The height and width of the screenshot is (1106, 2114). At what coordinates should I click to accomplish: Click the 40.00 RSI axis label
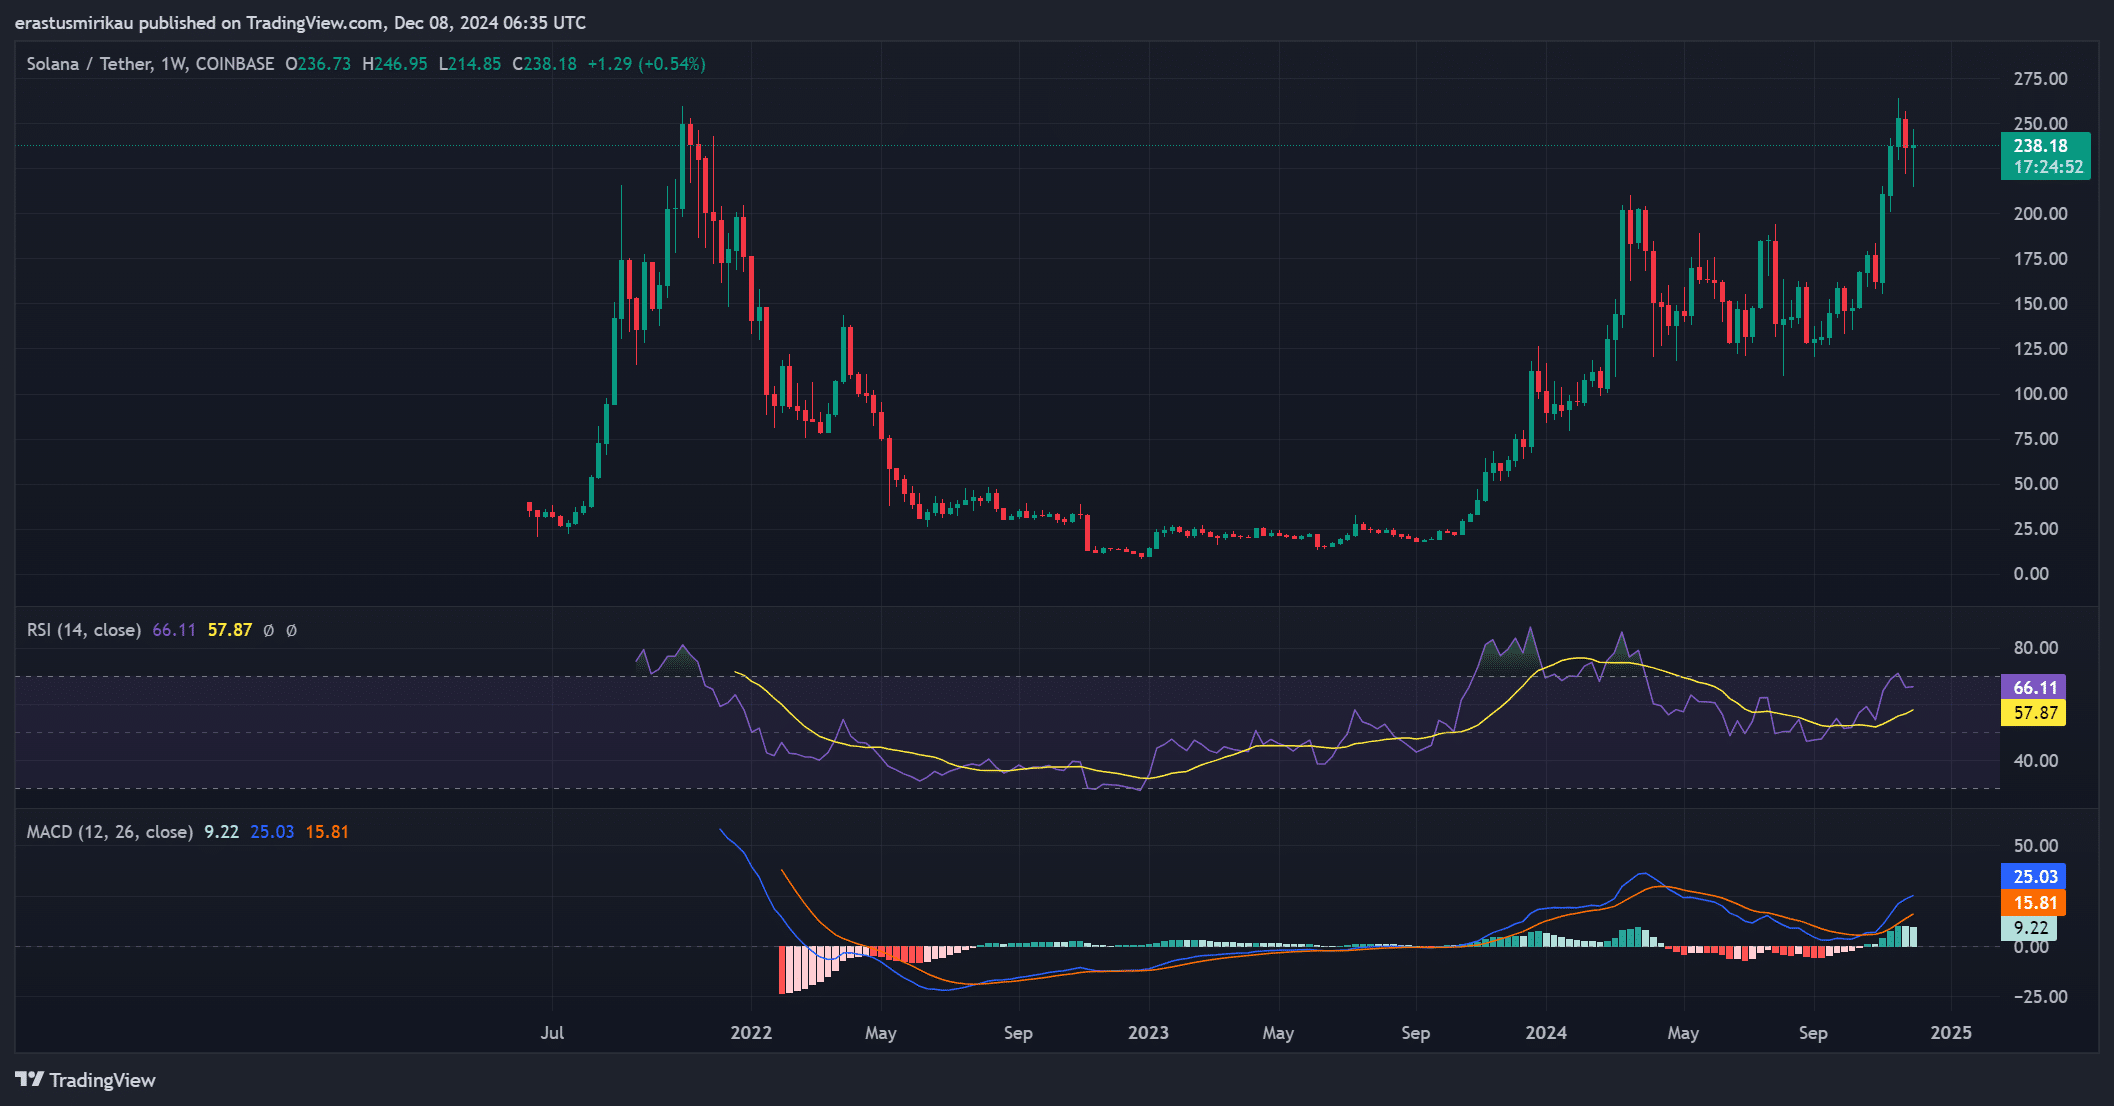pos(2035,761)
